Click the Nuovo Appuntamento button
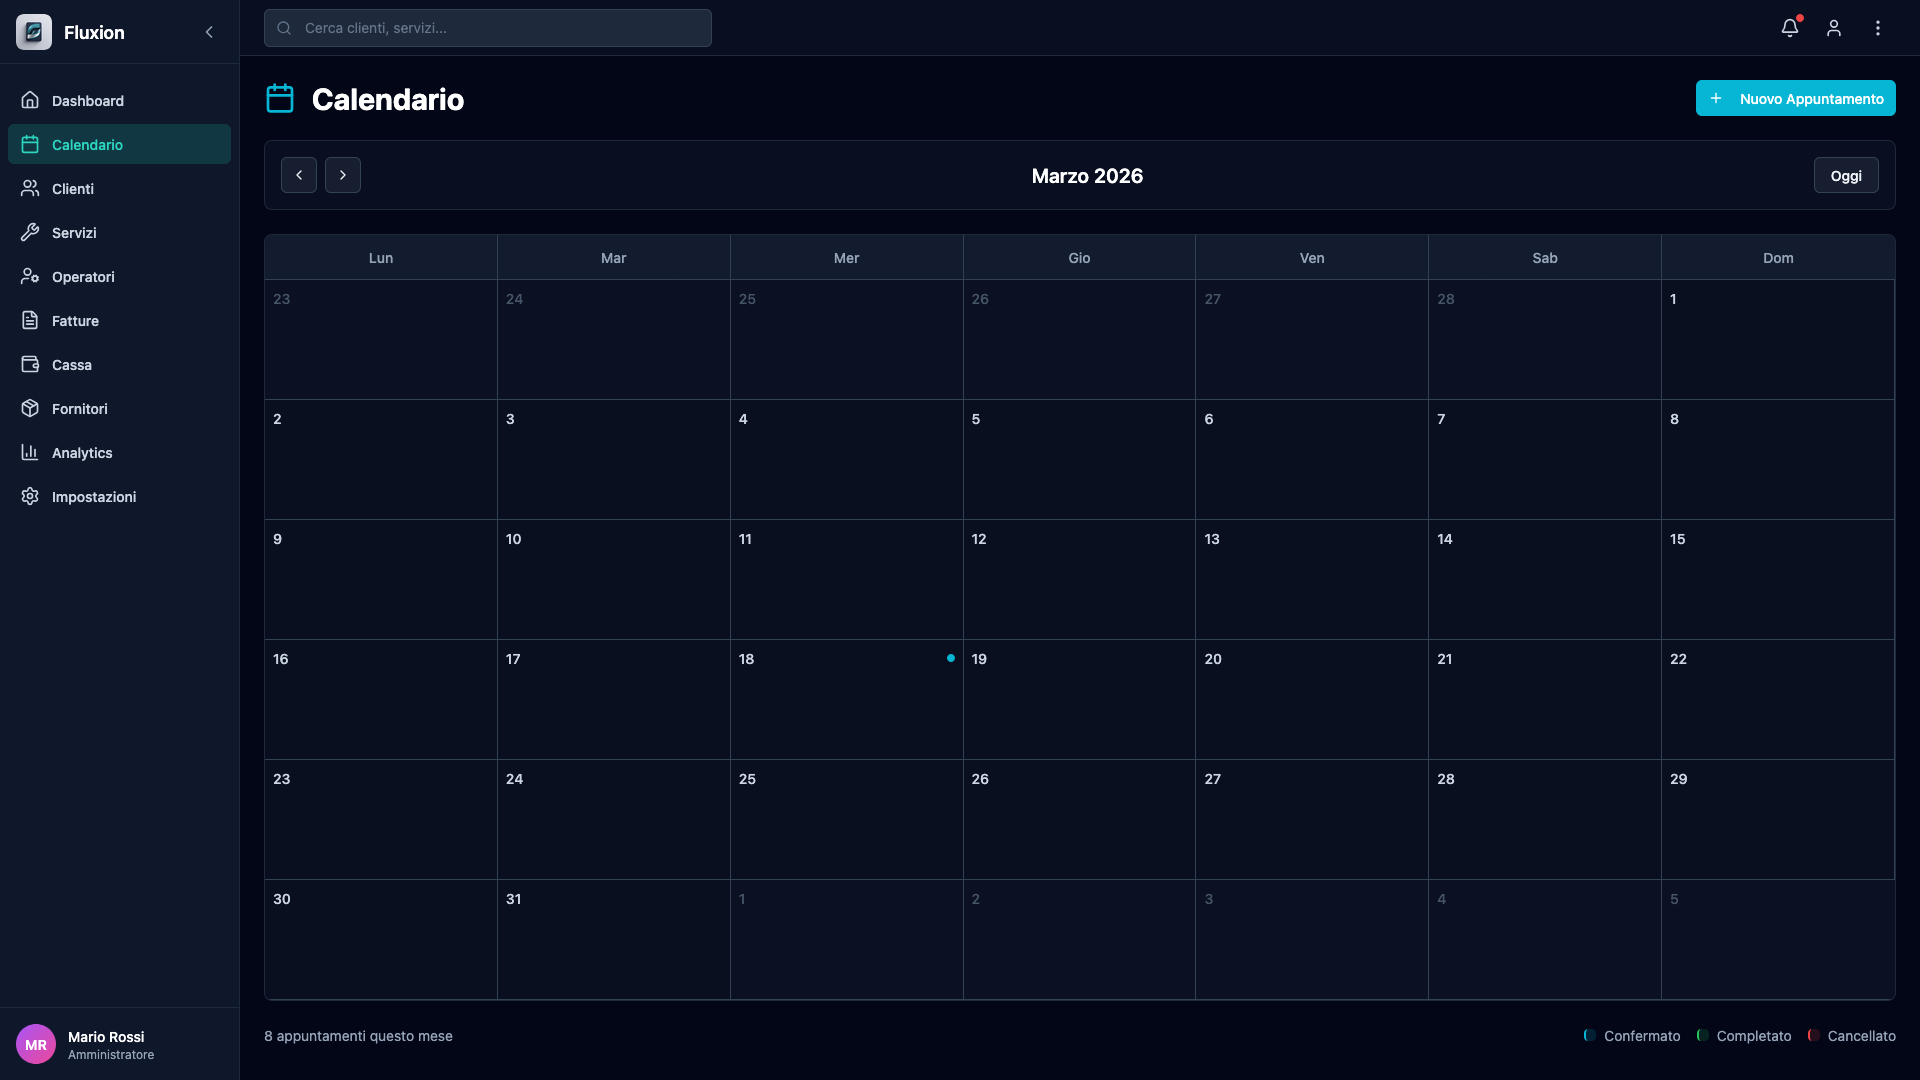 tap(1795, 98)
